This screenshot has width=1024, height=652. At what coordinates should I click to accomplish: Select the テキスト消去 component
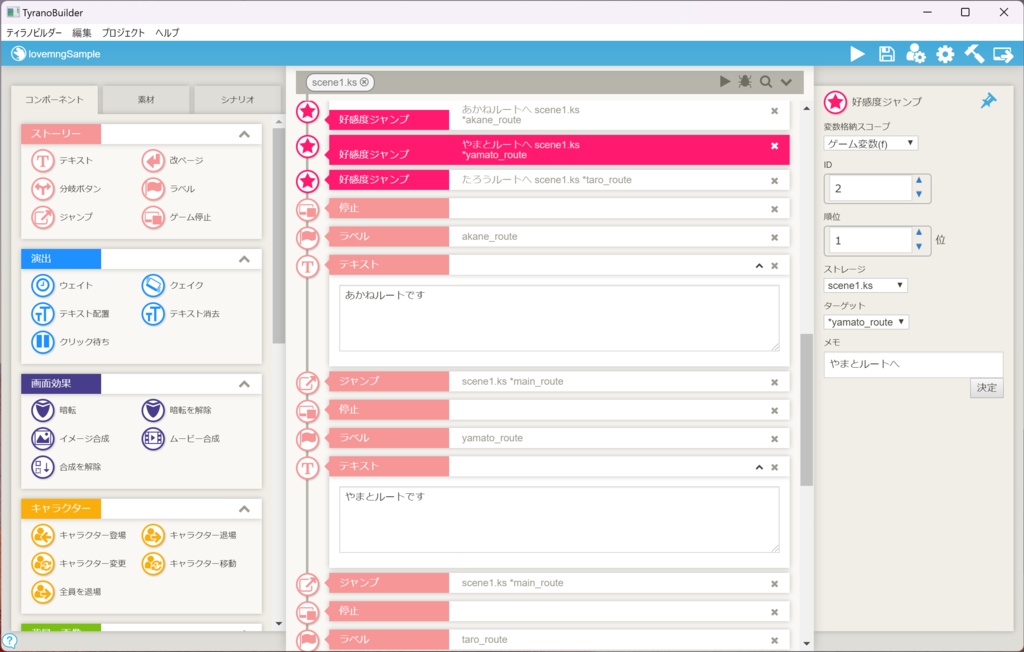[x=181, y=314]
